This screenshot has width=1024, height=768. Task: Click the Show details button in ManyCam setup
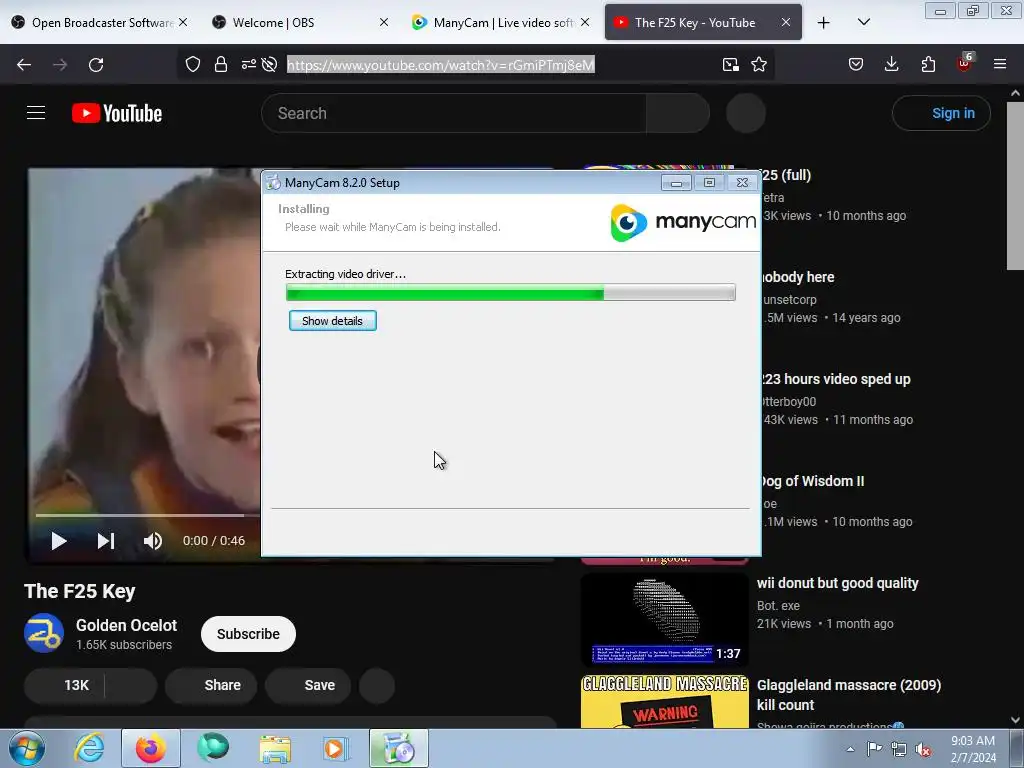pos(332,321)
